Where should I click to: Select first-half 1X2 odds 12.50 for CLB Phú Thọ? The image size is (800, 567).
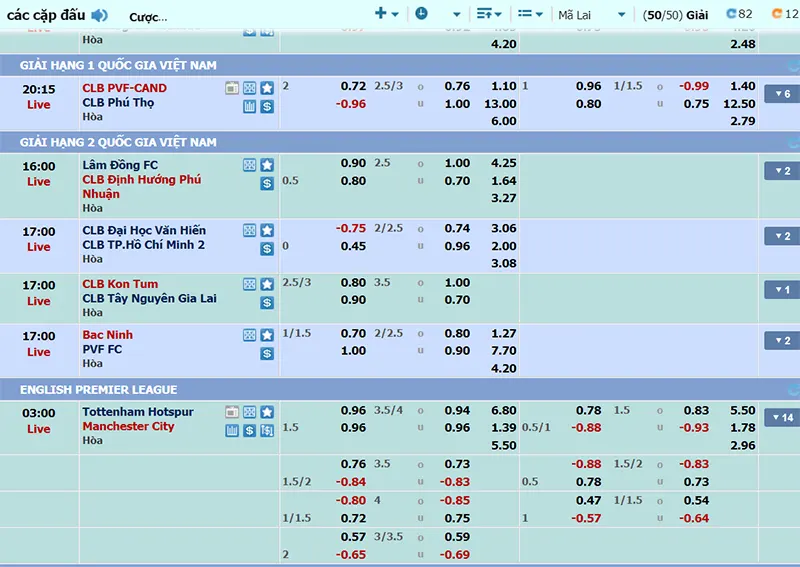[739, 104]
